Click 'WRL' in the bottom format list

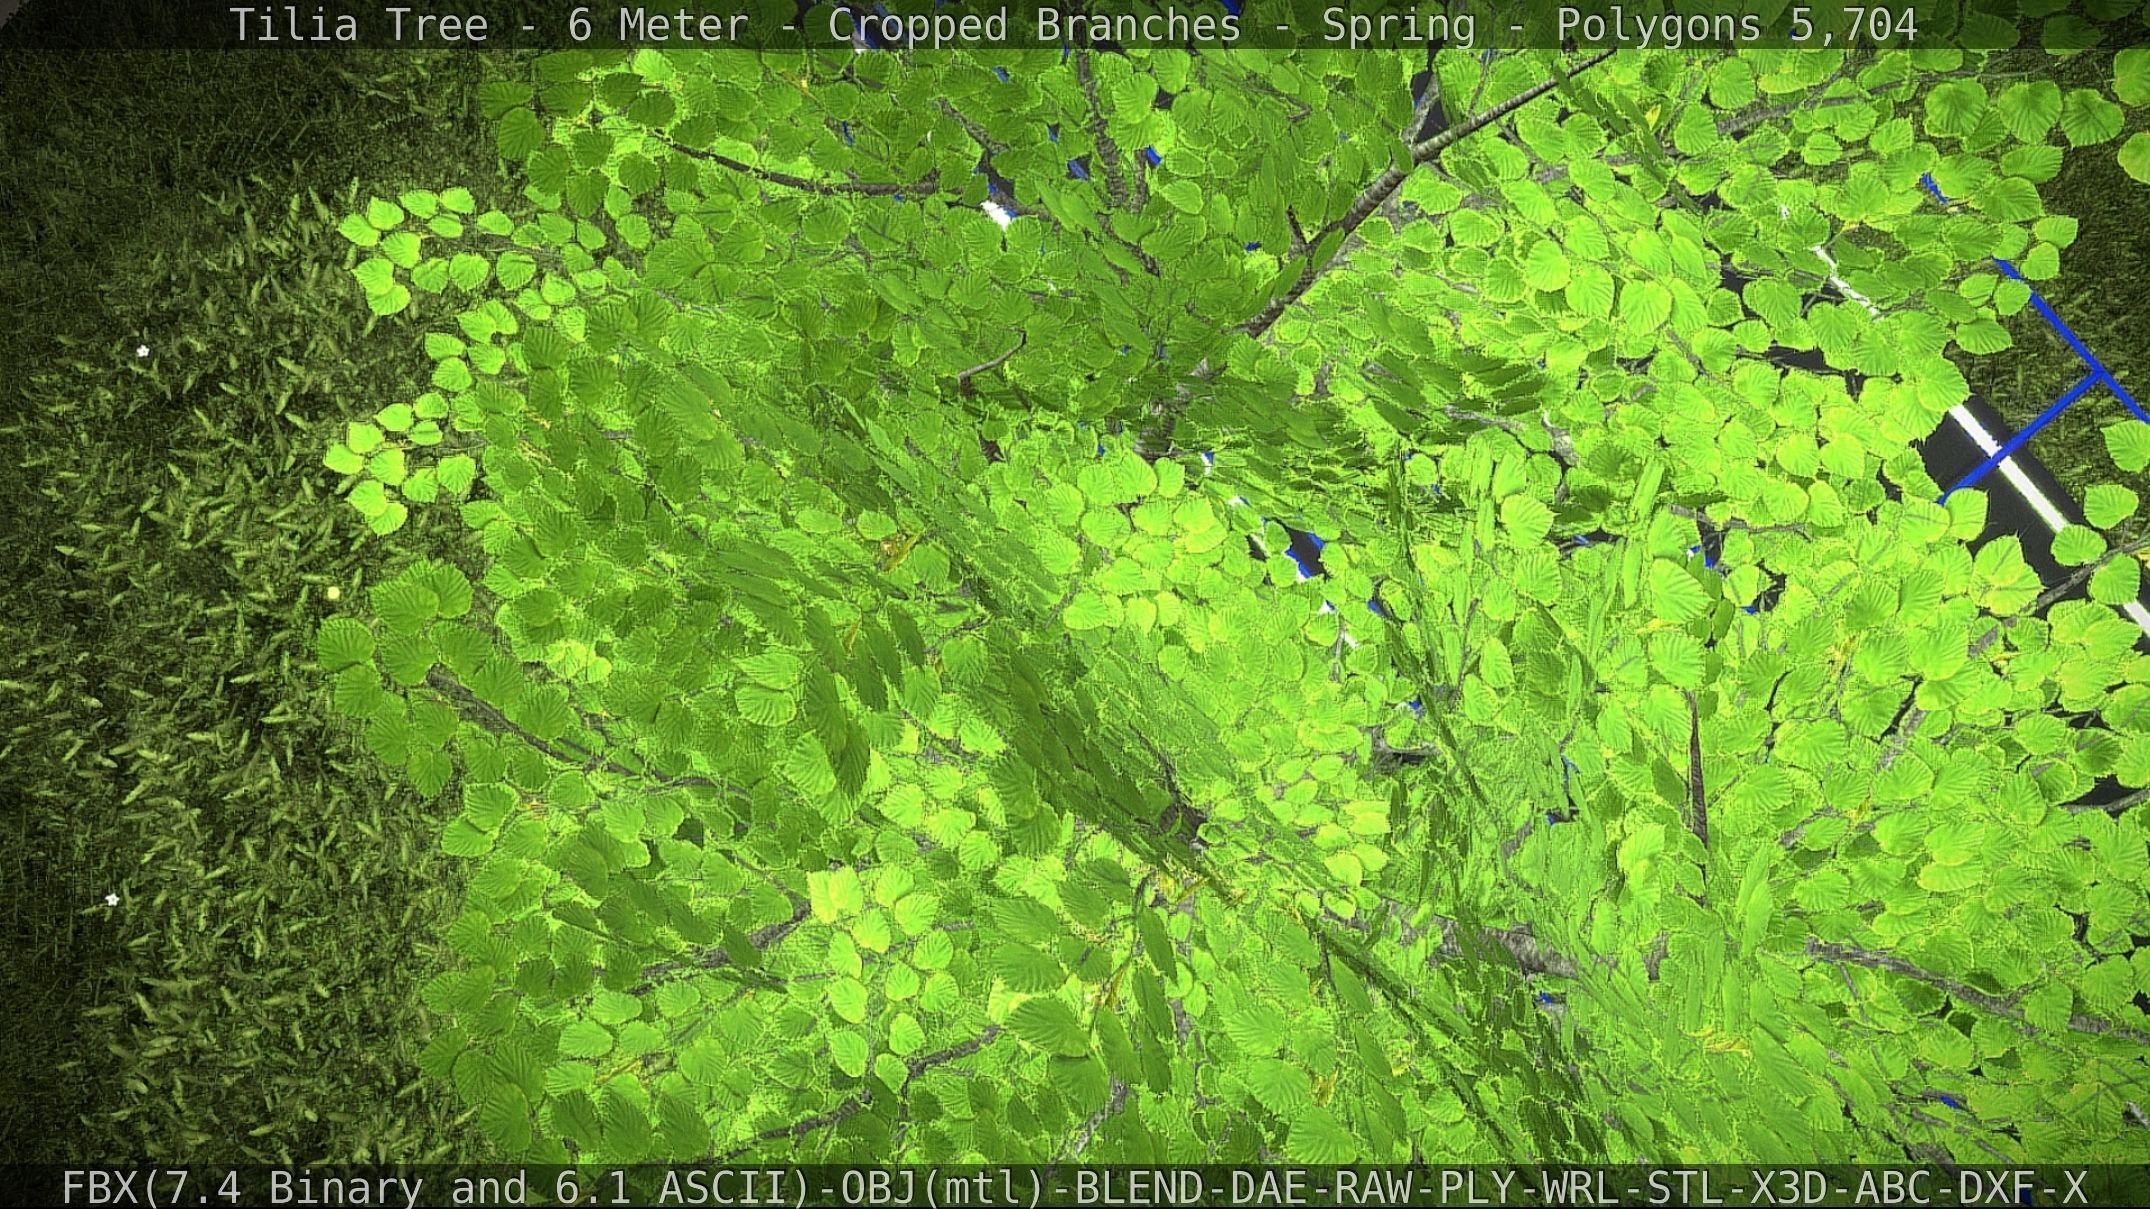(1581, 1188)
